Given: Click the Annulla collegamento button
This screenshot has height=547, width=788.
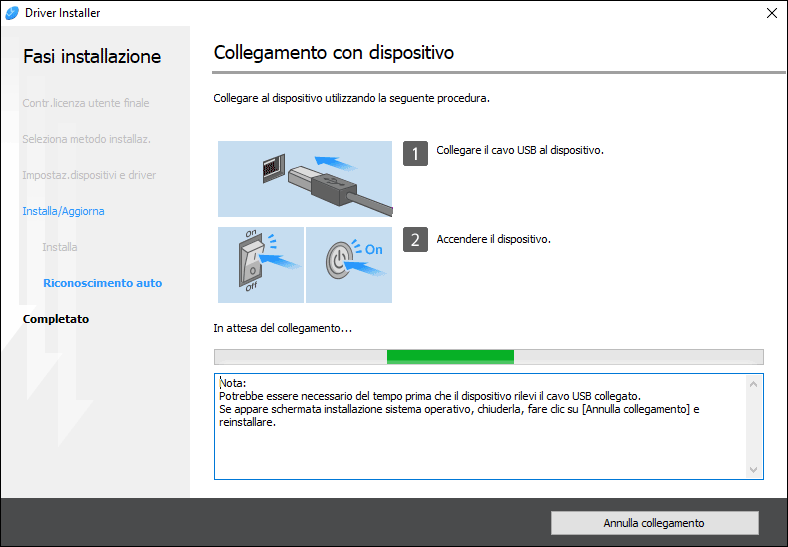Looking at the screenshot, I should point(654,523).
